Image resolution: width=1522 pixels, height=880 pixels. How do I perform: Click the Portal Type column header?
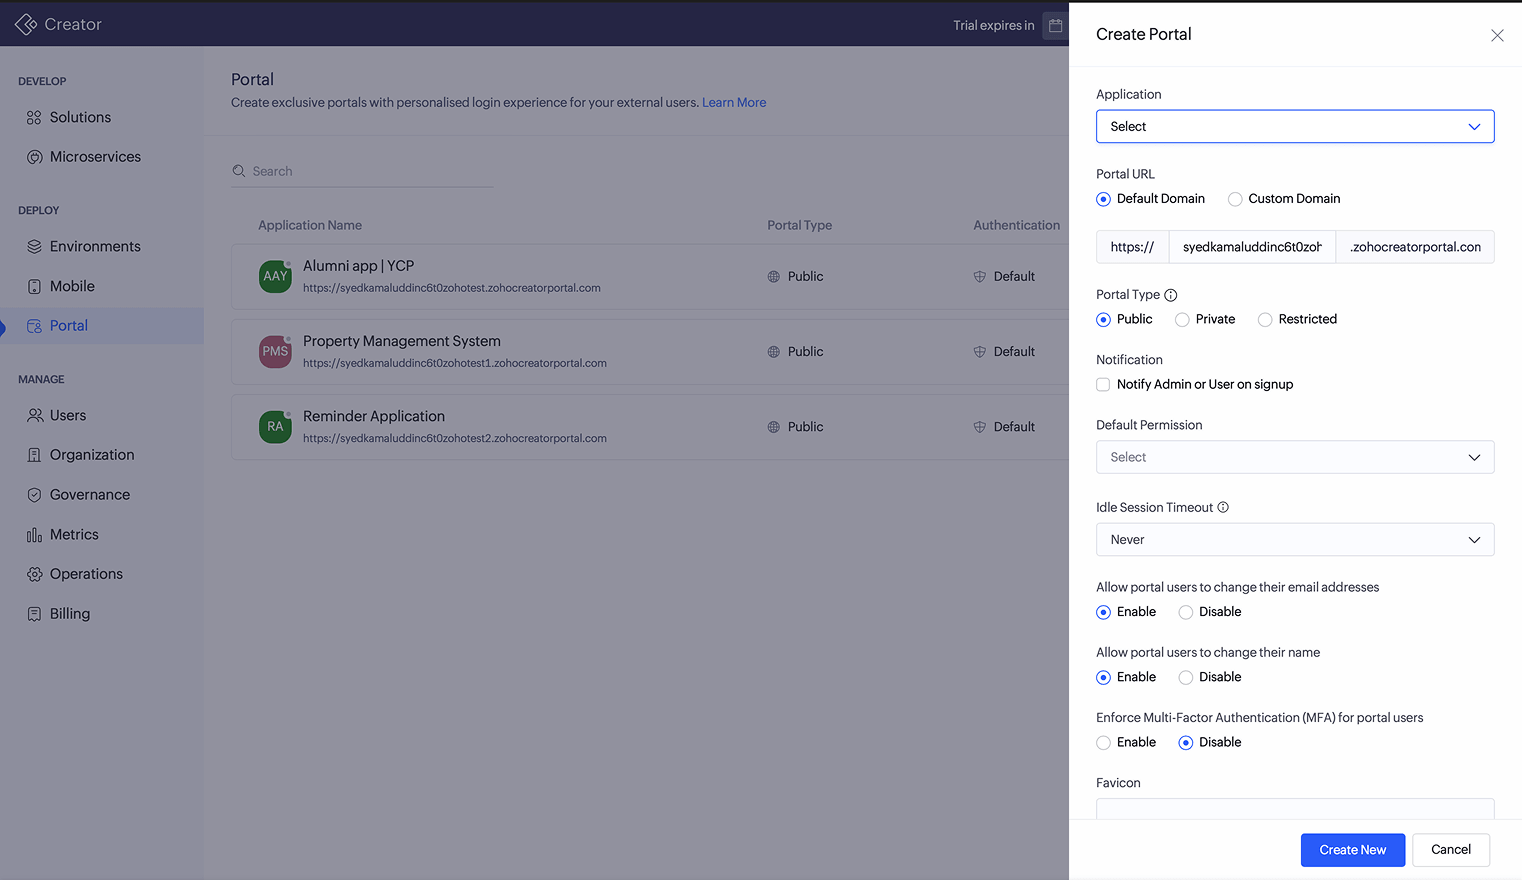(x=799, y=226)
